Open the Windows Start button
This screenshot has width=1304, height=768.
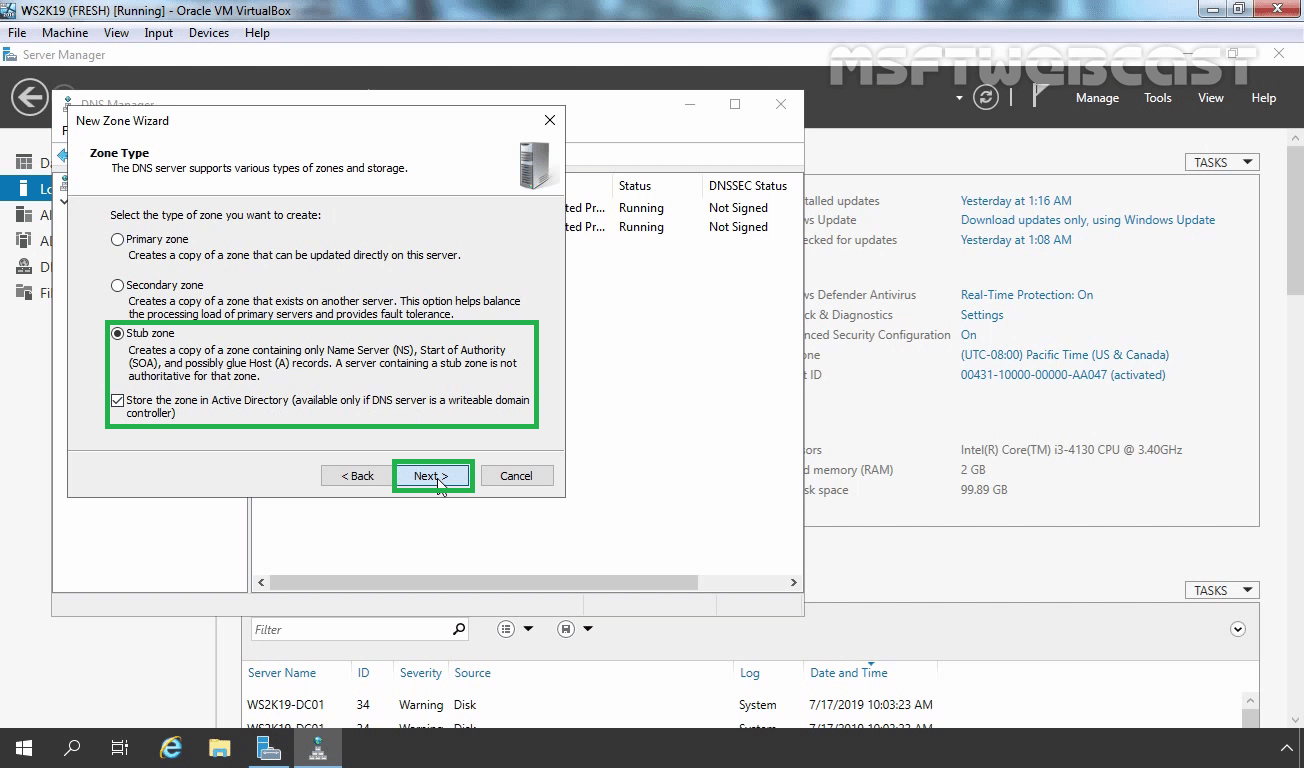pyautogui.click(x=24, y=748)
